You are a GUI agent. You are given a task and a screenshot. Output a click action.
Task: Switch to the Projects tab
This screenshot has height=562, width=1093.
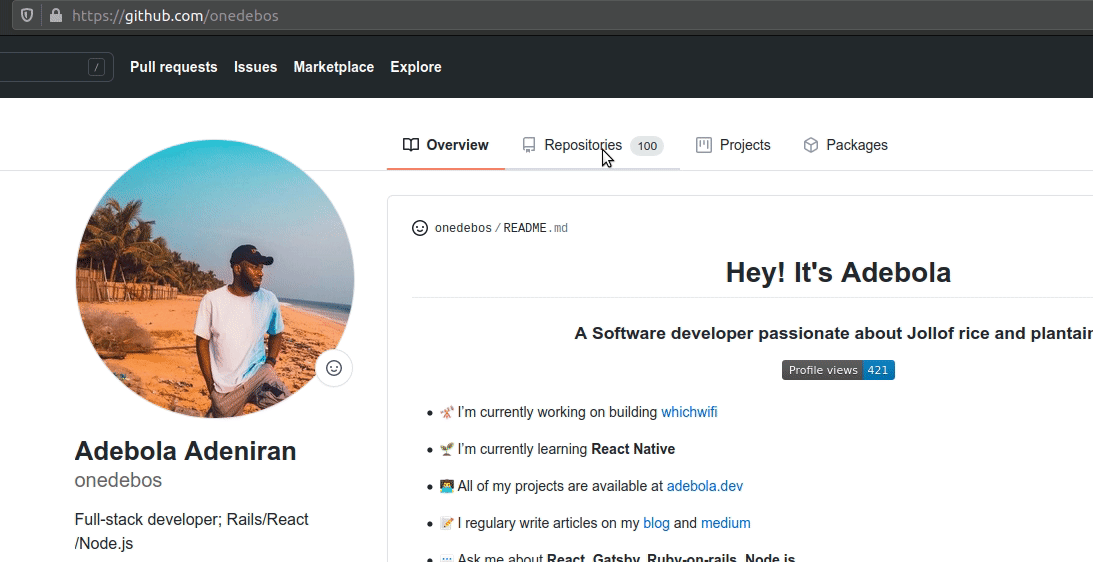[733, 145]
